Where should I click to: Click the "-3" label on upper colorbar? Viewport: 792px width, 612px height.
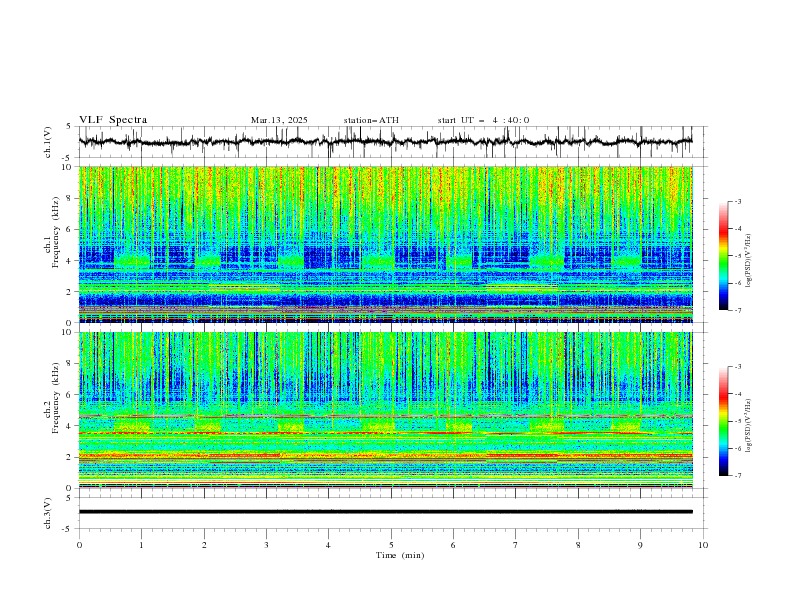click(x=738, y=202)
